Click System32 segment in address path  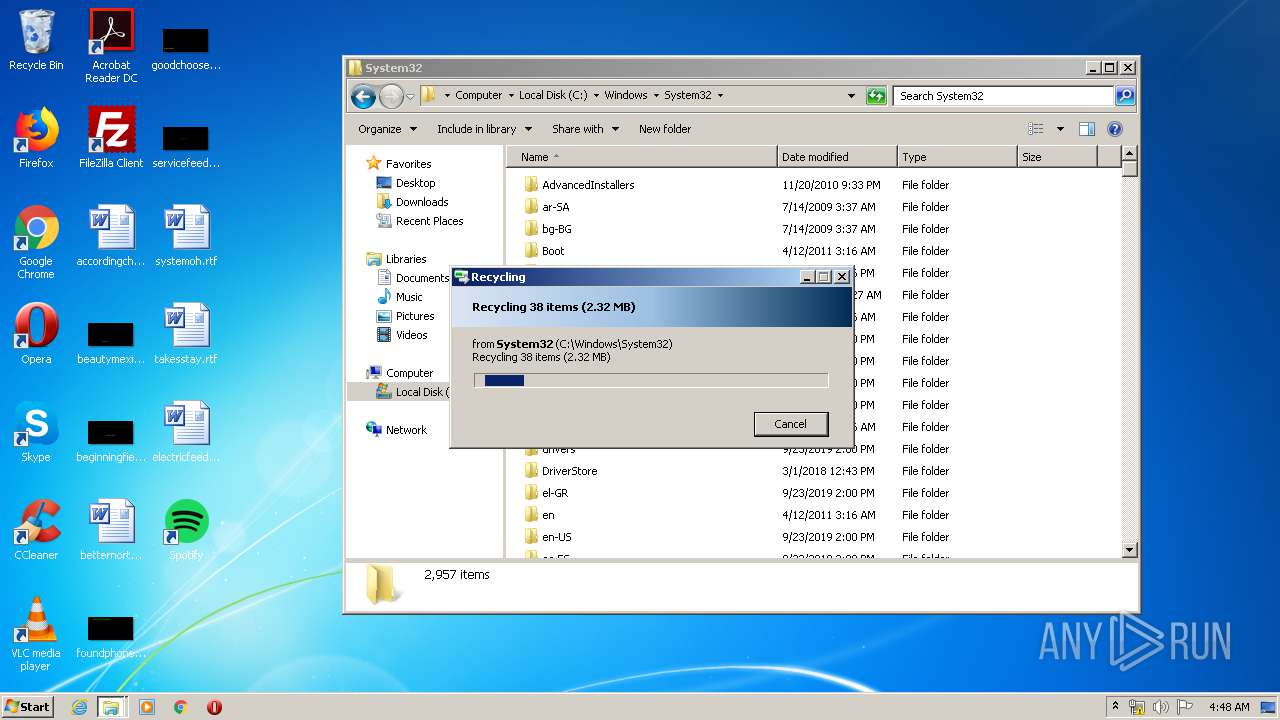688,96
